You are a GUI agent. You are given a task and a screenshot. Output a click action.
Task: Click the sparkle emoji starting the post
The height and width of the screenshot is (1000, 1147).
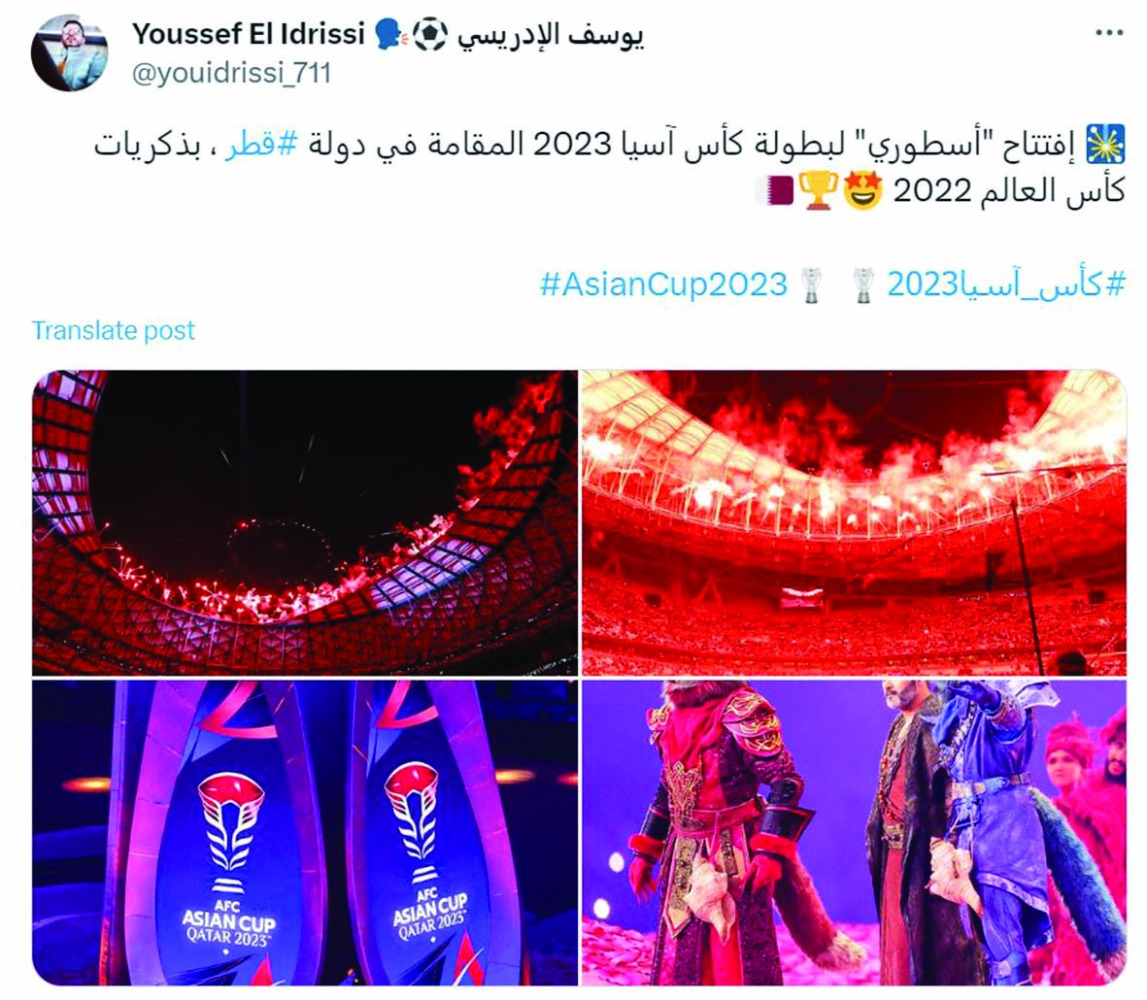[x=1105, y=144]
